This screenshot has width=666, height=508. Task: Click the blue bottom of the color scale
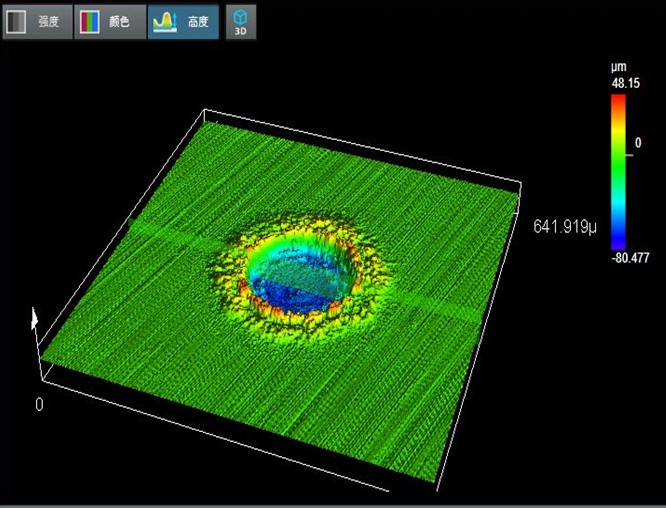pos(618,240)
